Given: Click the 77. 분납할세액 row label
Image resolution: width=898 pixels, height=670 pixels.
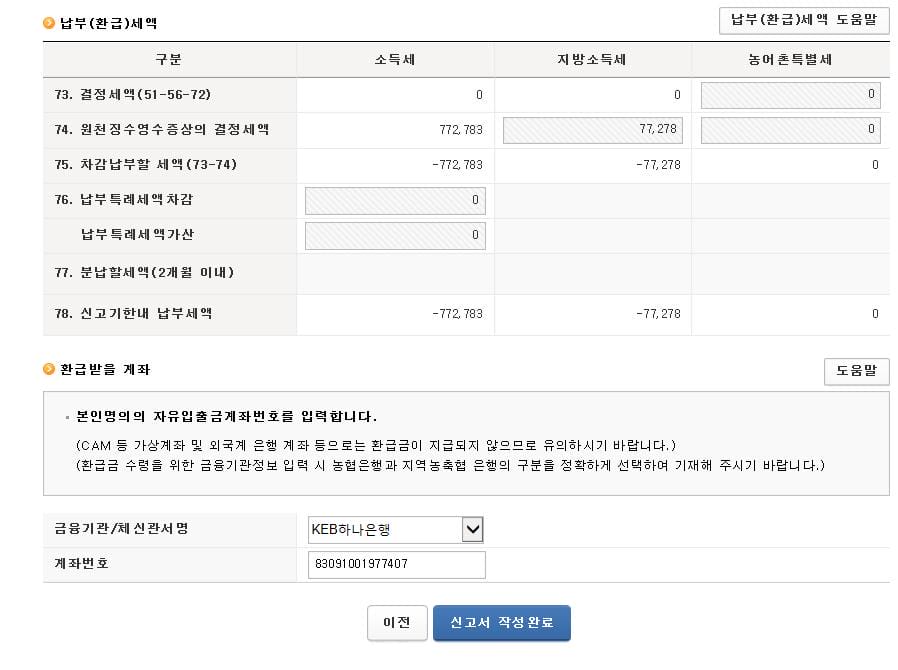Looking at the screenshot, I should (x=145, y=272).
